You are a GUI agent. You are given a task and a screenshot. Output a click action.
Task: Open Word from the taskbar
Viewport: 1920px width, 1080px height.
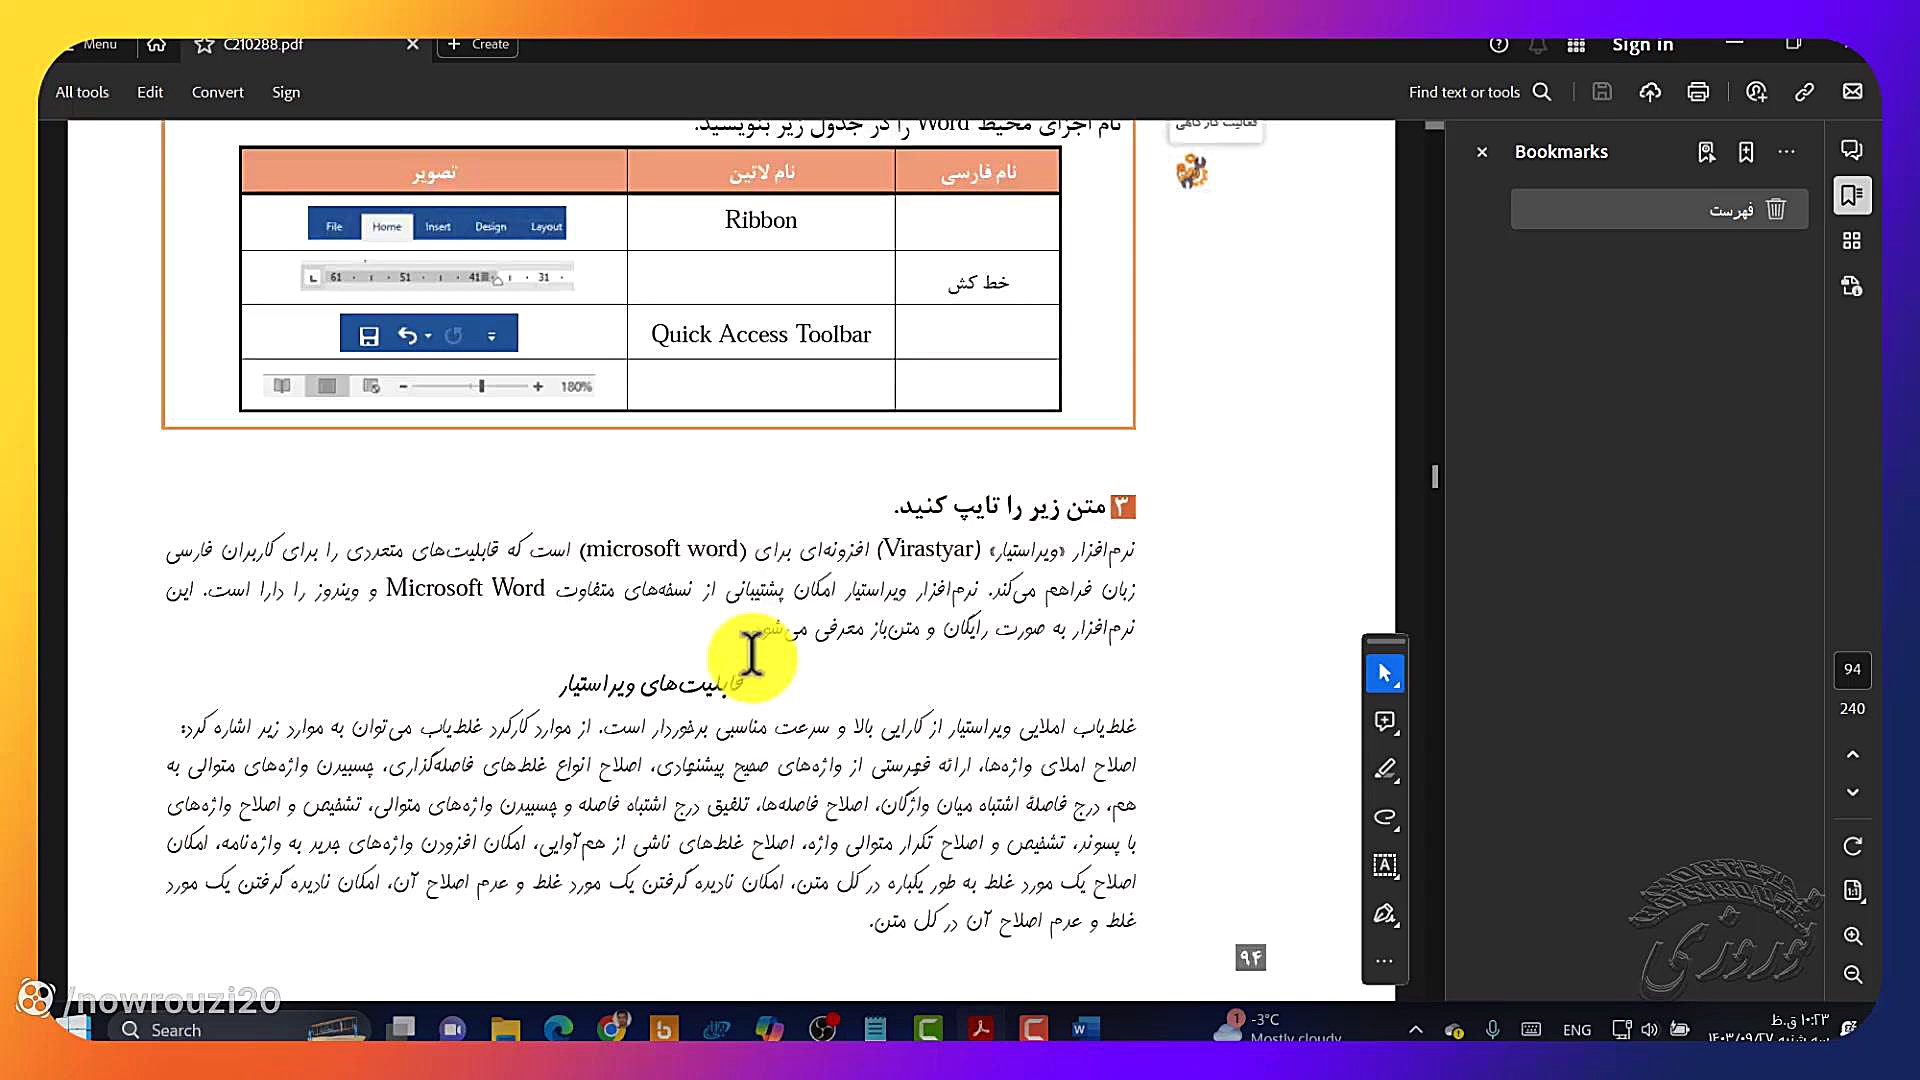[x=1085, y=1028]
